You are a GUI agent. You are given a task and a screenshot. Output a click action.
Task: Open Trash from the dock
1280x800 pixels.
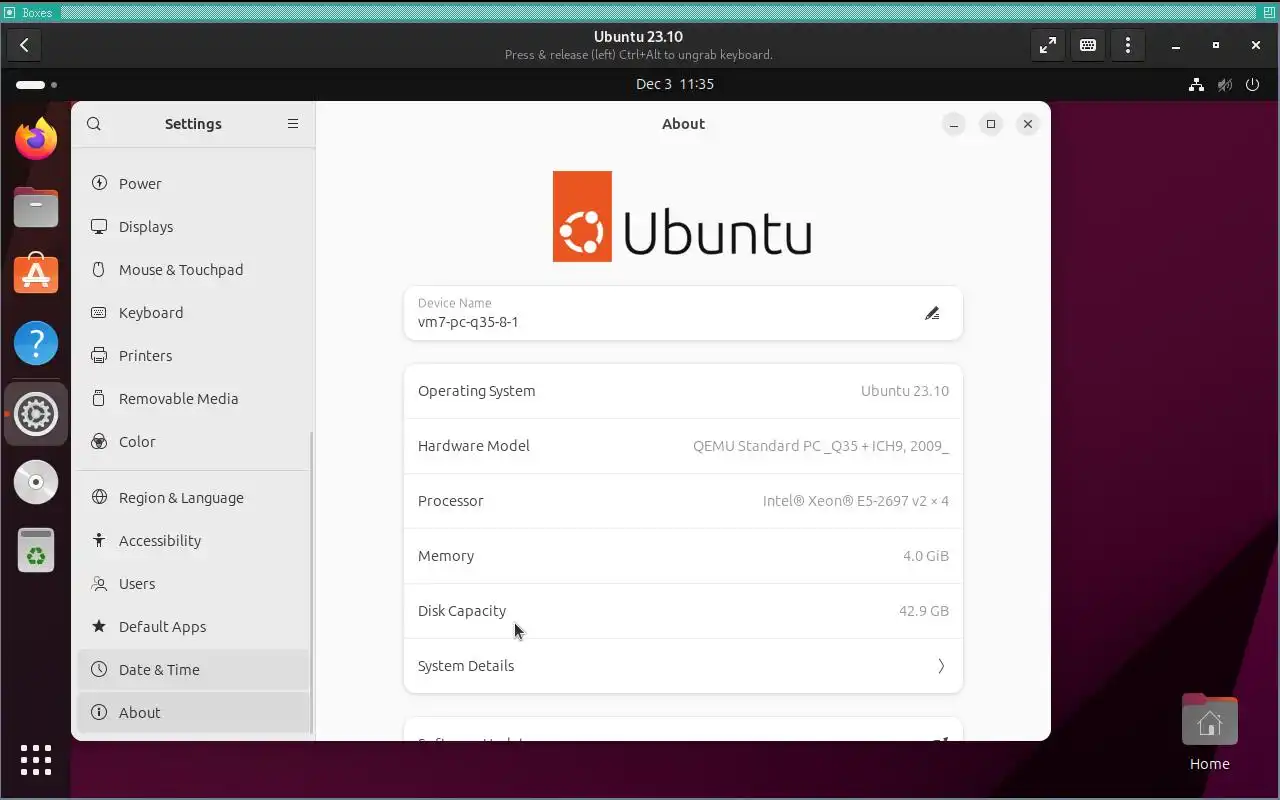(36, 550)
